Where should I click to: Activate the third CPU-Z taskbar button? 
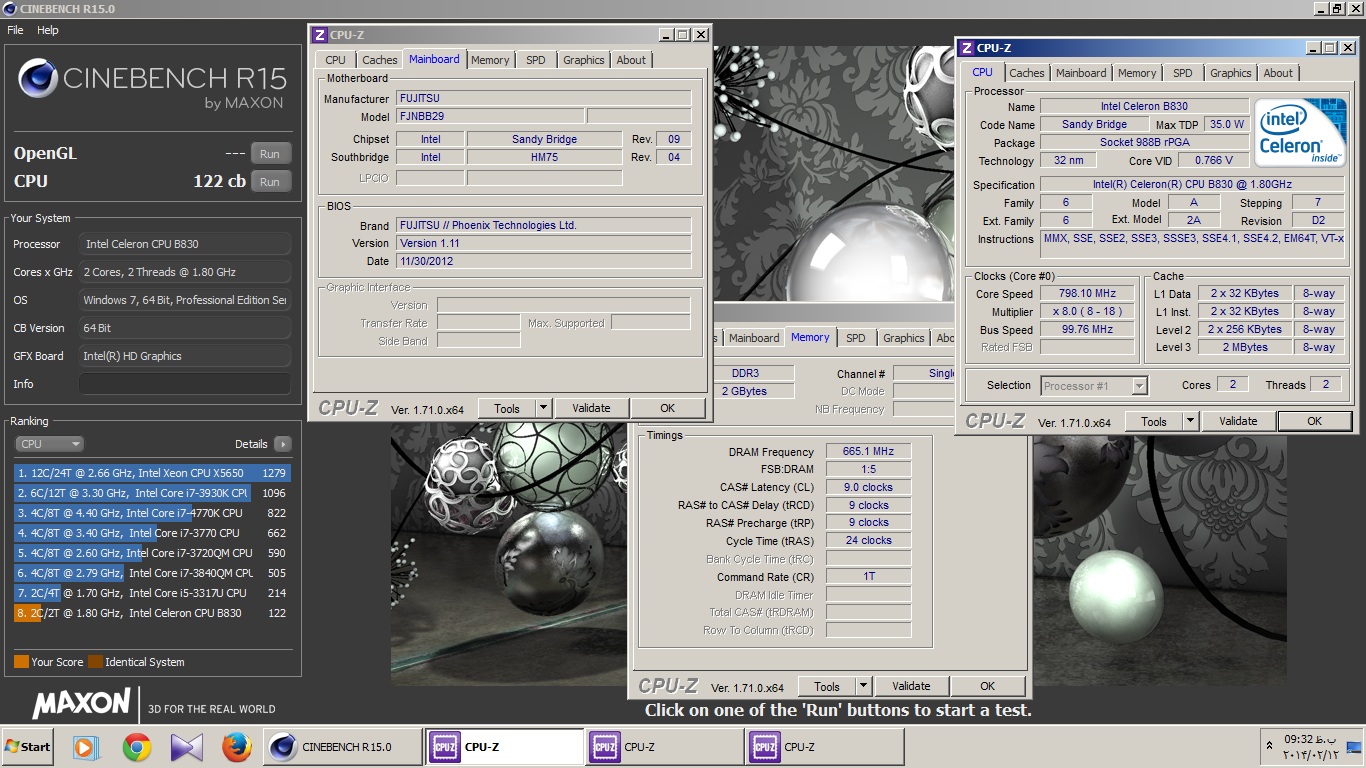tap(824, 747)
